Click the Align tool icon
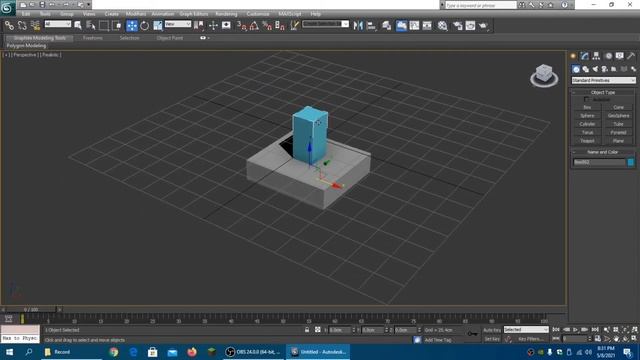 [x=371, y=26]
